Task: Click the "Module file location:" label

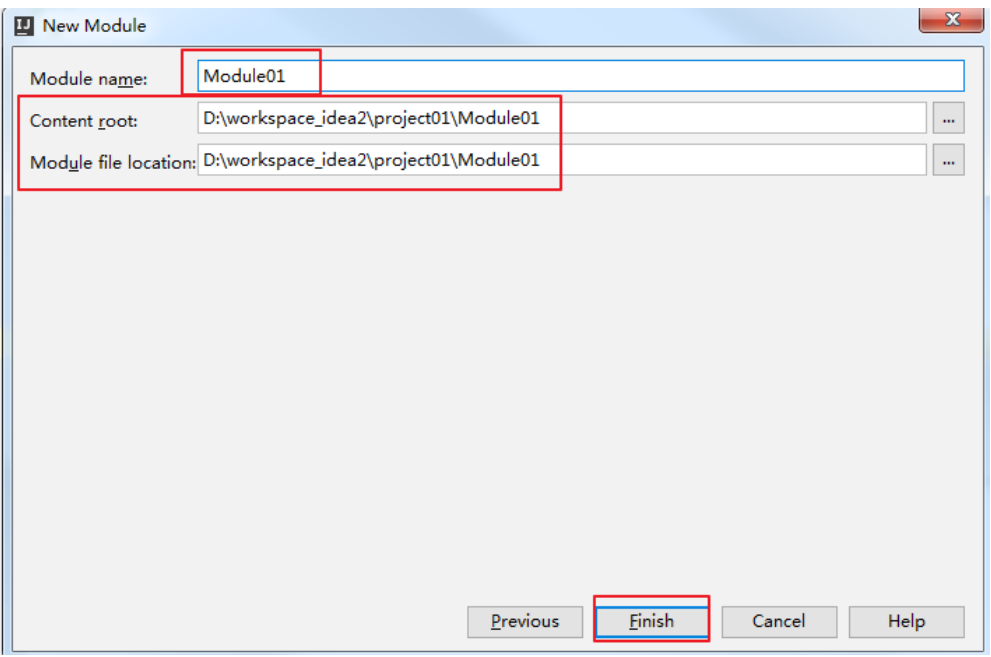Action: 113,163
